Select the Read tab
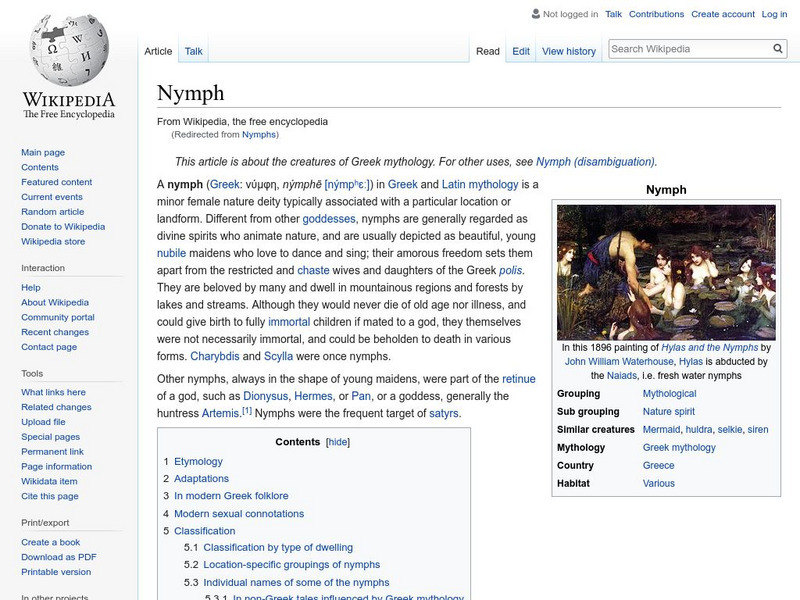This screenshot has height=600, width=800. [x=487, y=51]
